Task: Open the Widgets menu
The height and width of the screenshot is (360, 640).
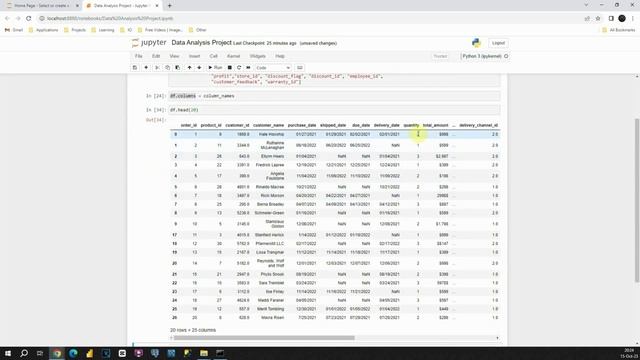Action: [258, 56]
